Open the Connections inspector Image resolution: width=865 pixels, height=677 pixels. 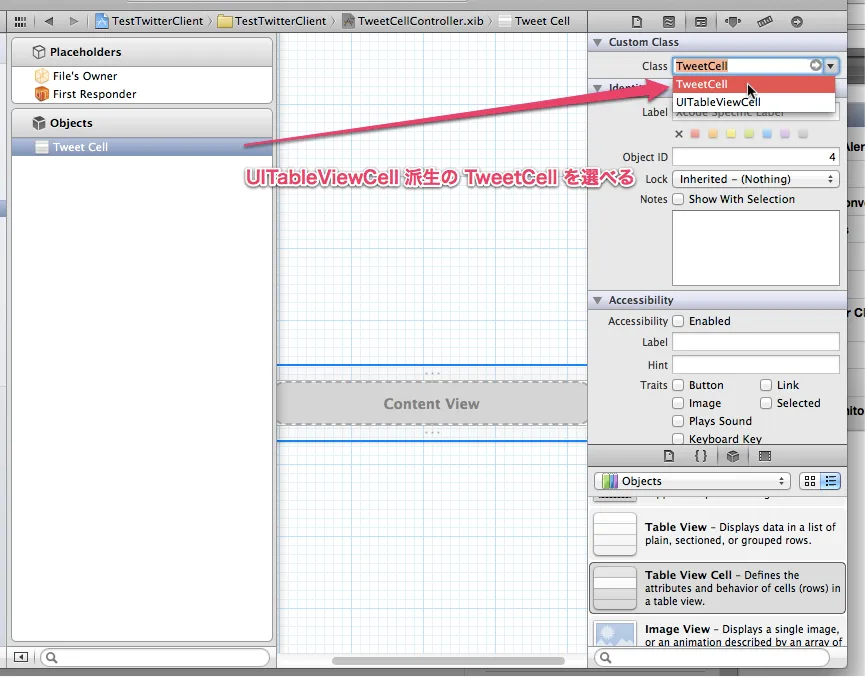click(797, 21)
